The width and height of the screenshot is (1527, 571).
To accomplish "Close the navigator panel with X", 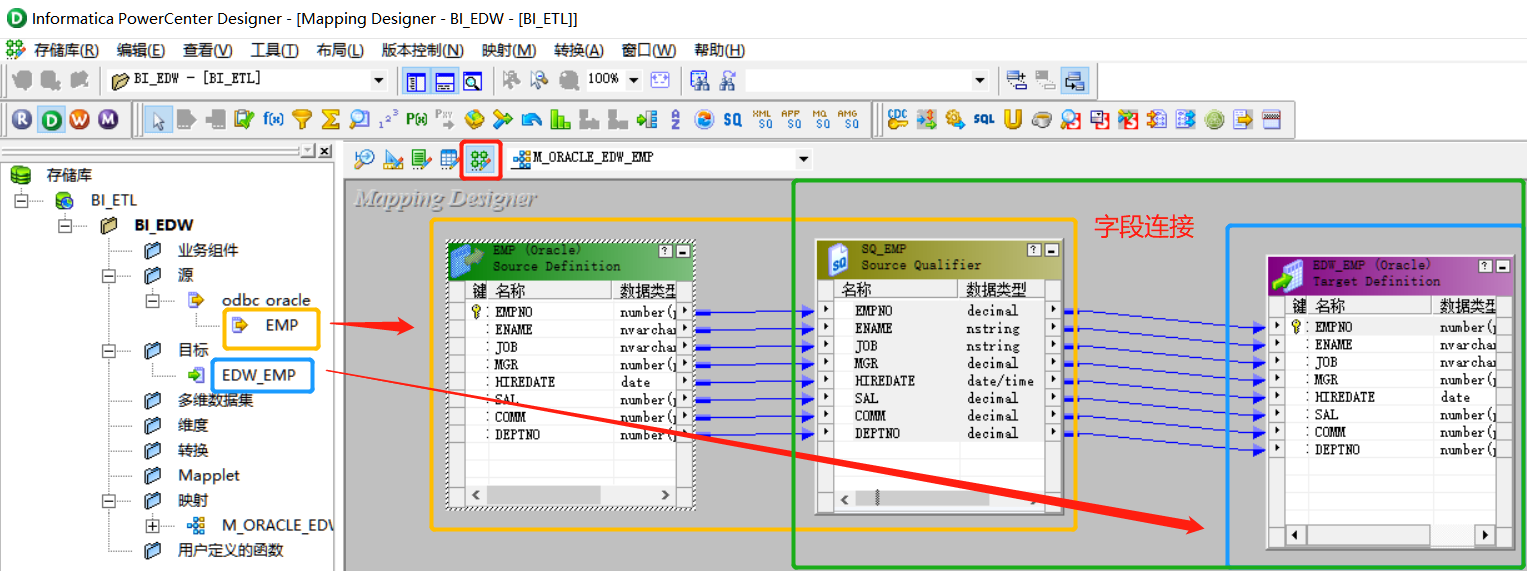I will (x=325, y=150).
